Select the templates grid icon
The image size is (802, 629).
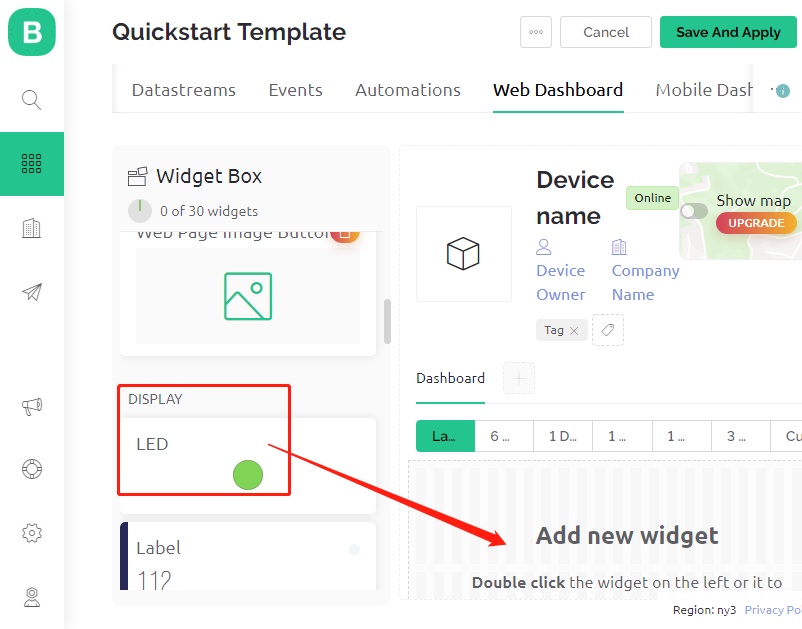(32, 164)
